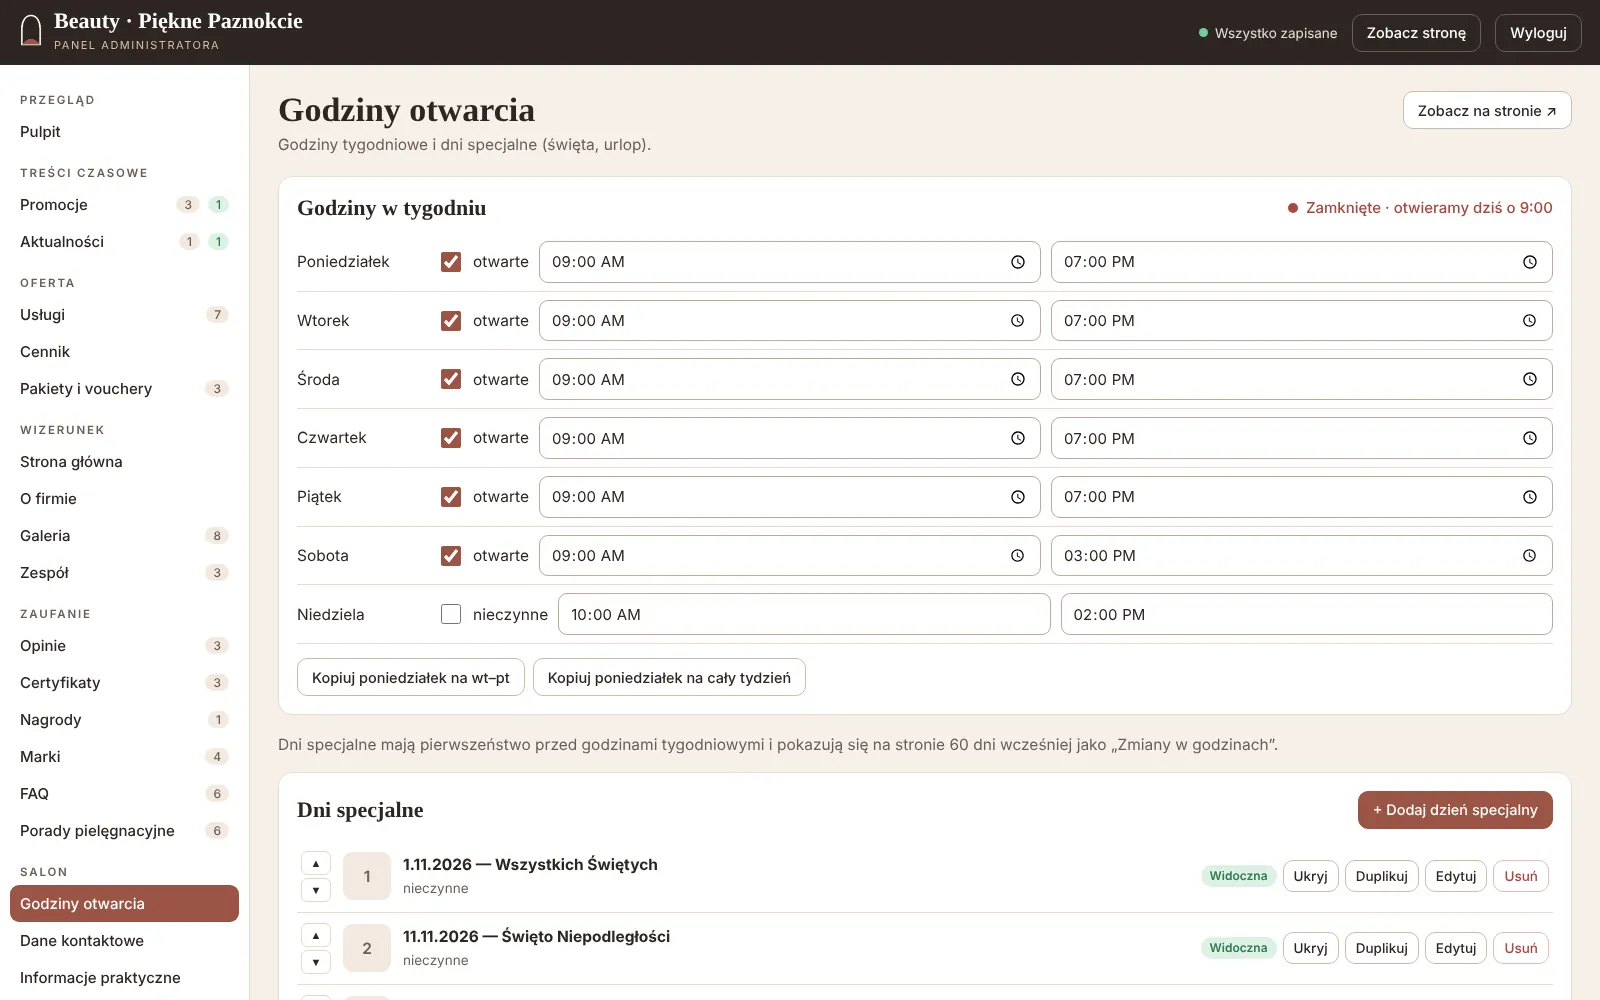Open clock picker for Czwartek closing time
Viewport: 1600px width, 1000px height.
coord(1529,438)
